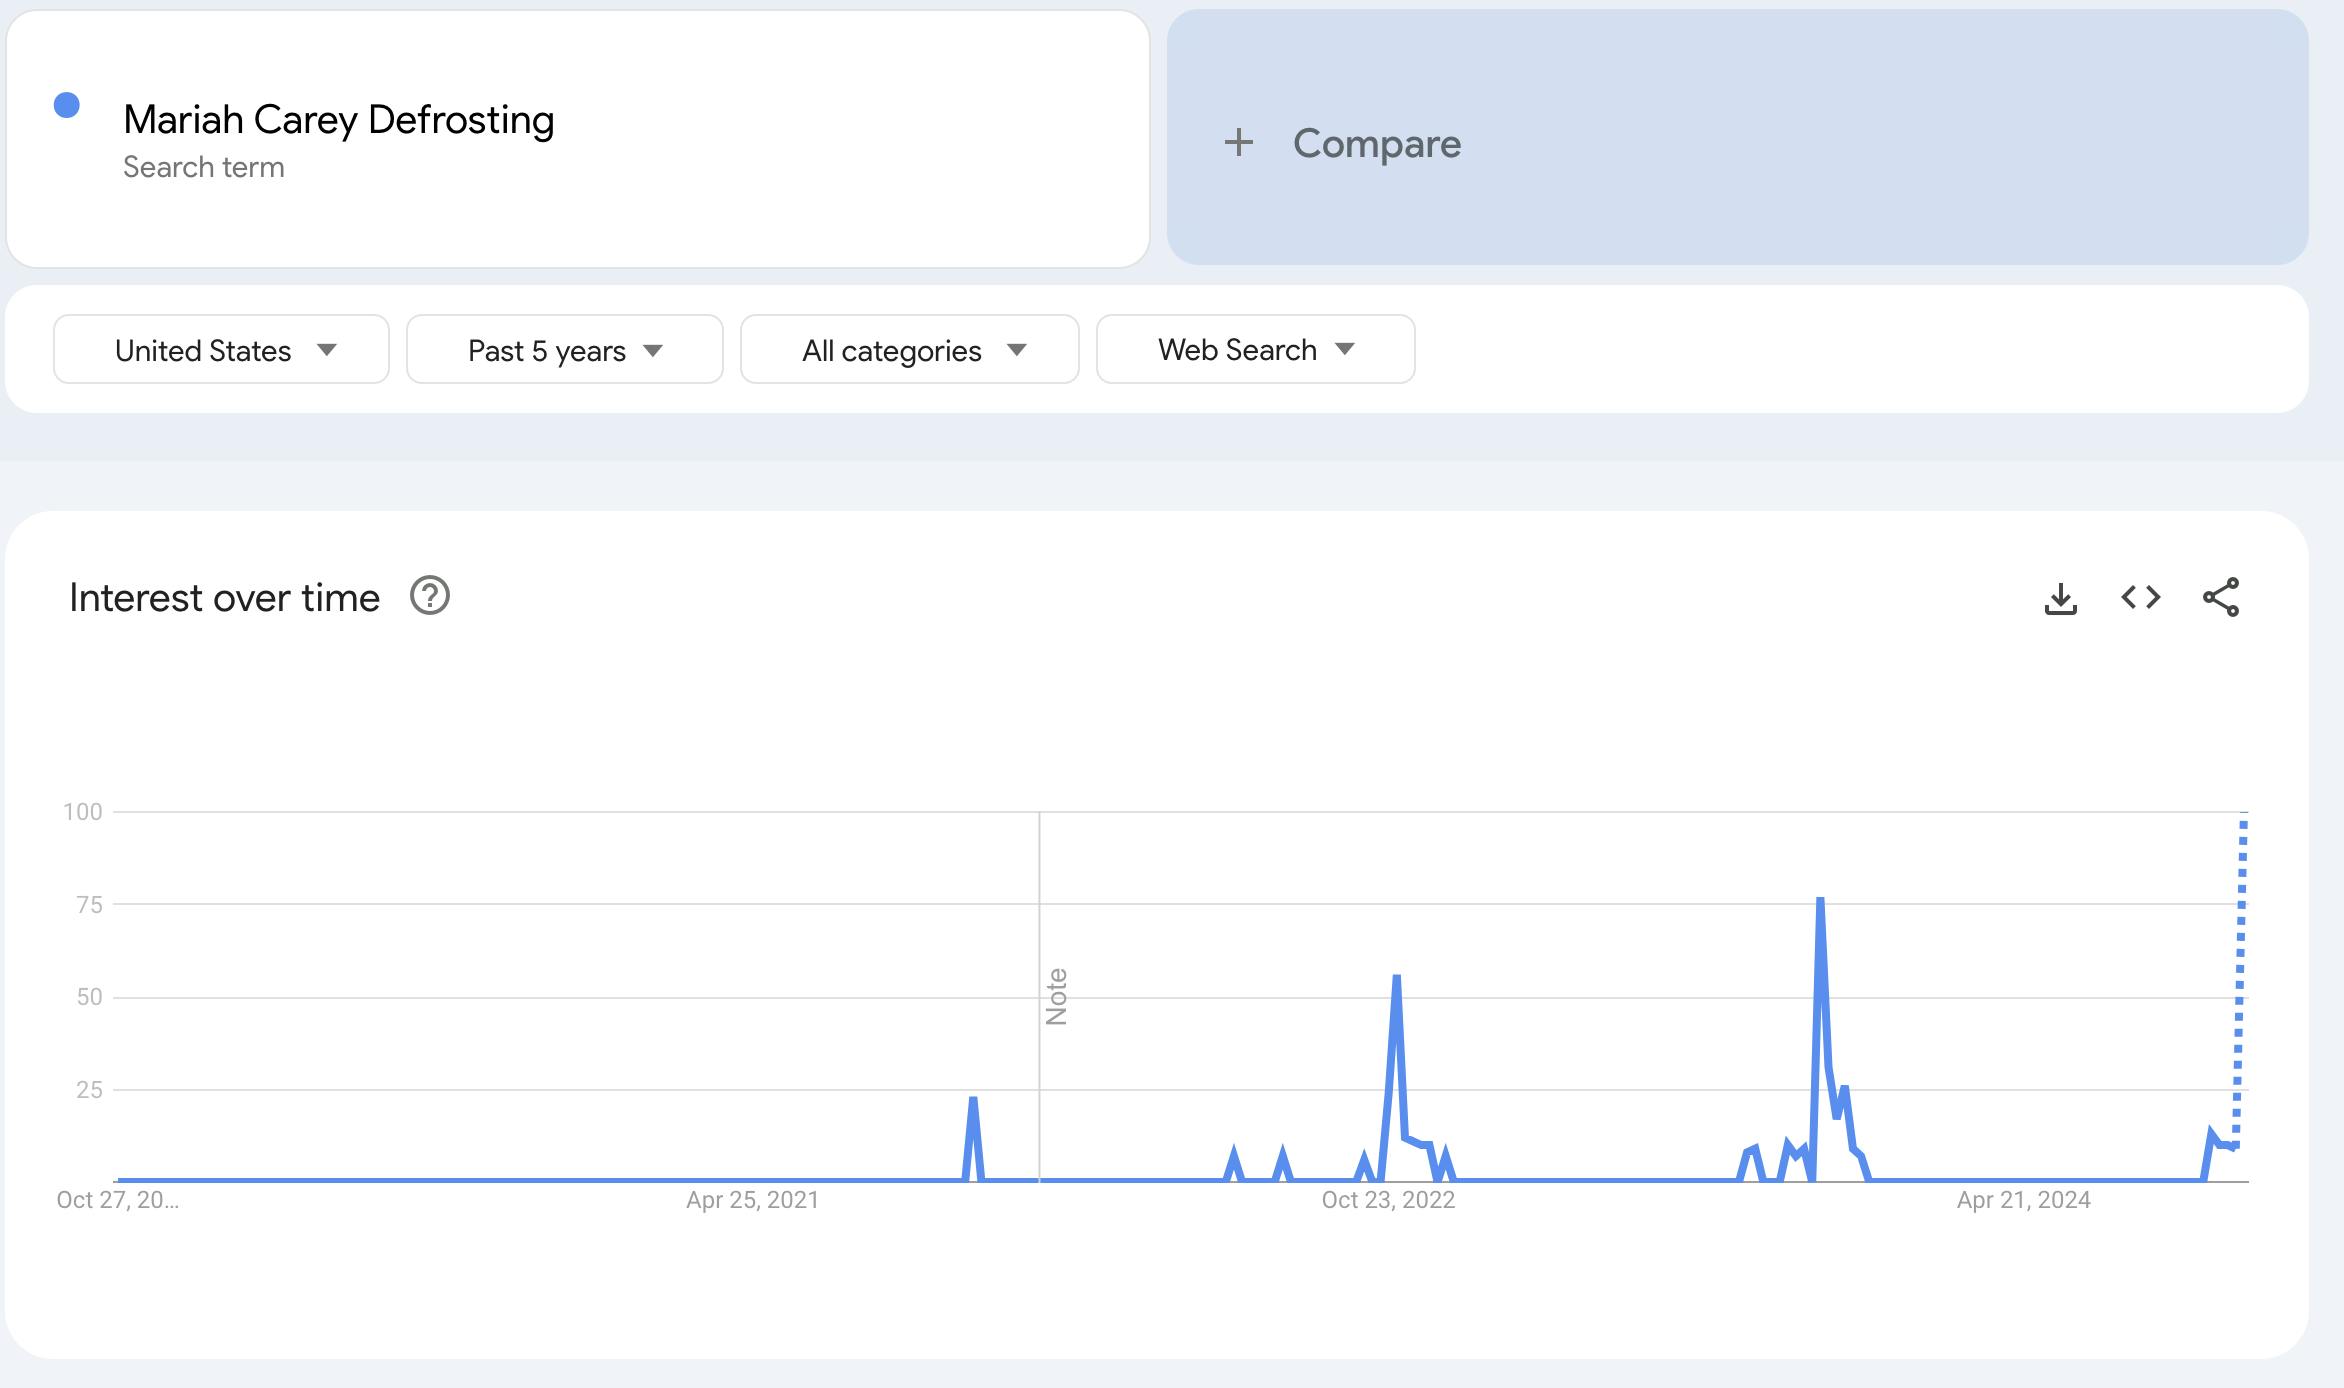Click the Mariah Carey Defrosting search term
The width and height of the screenshot is (2344, 1388).
tap(339, 117)
